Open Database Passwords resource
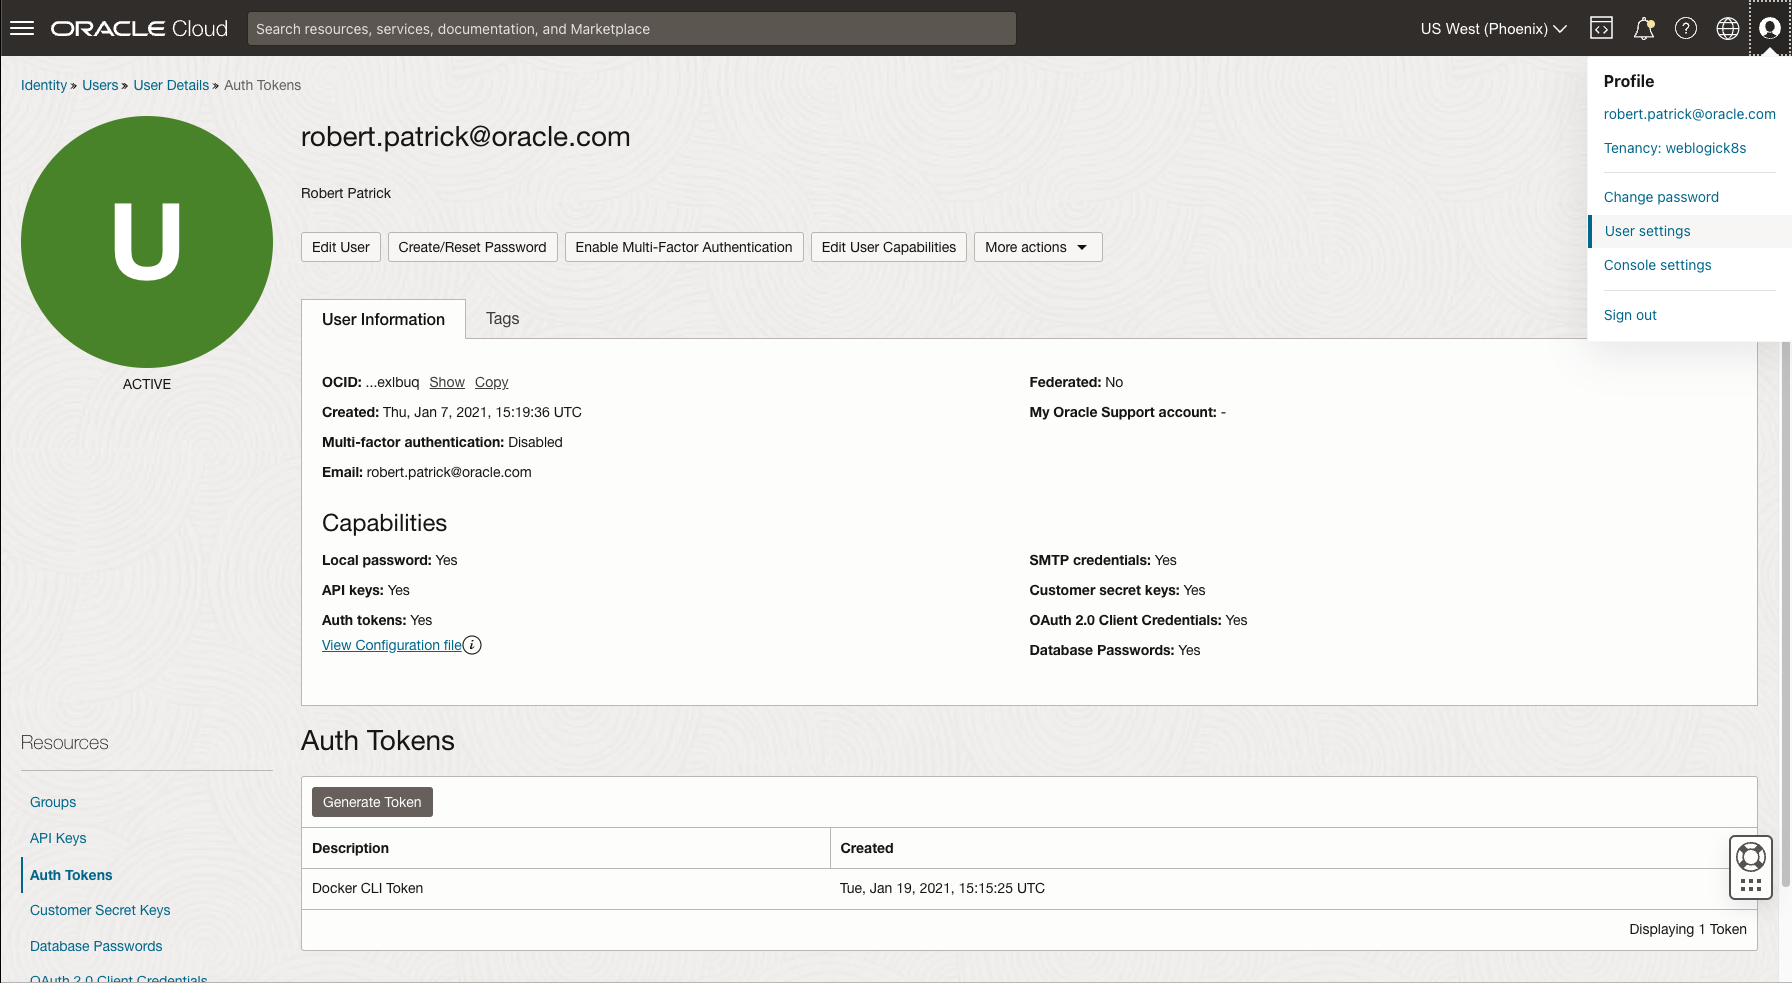 click(96, 946)
